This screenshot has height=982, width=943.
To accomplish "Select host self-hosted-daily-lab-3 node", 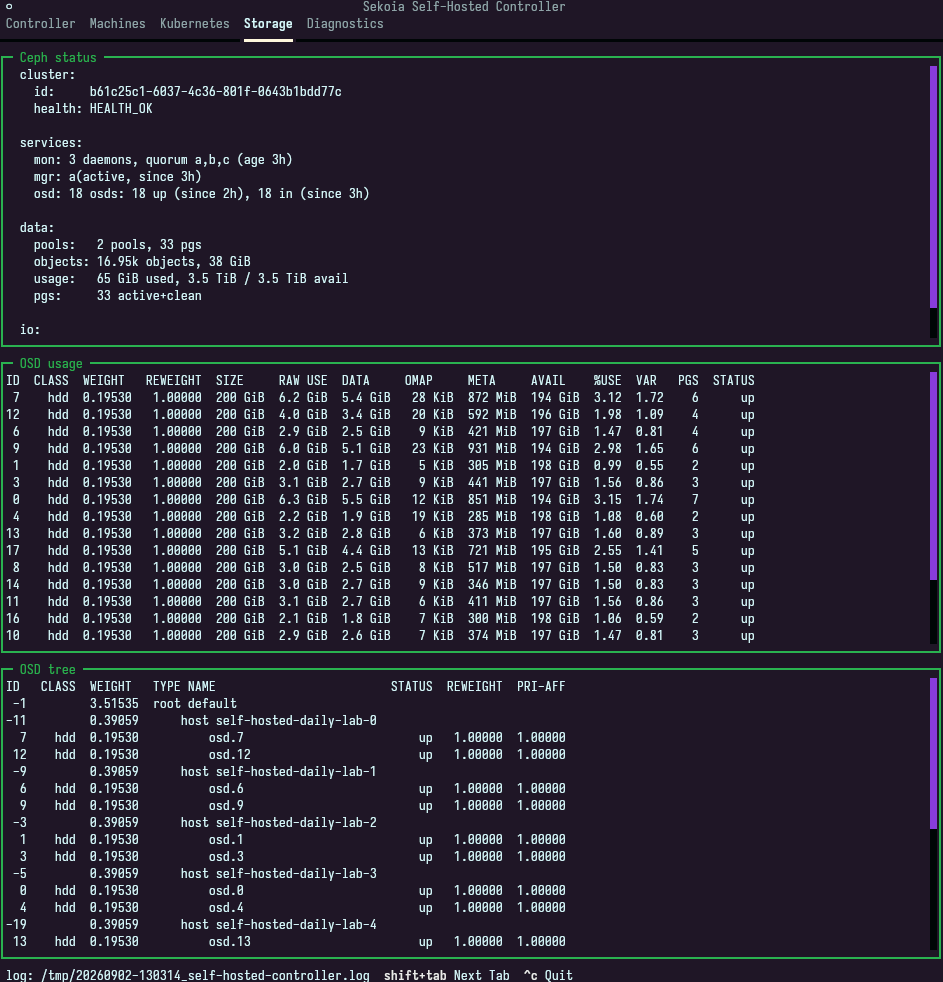I will coord(279,874).
